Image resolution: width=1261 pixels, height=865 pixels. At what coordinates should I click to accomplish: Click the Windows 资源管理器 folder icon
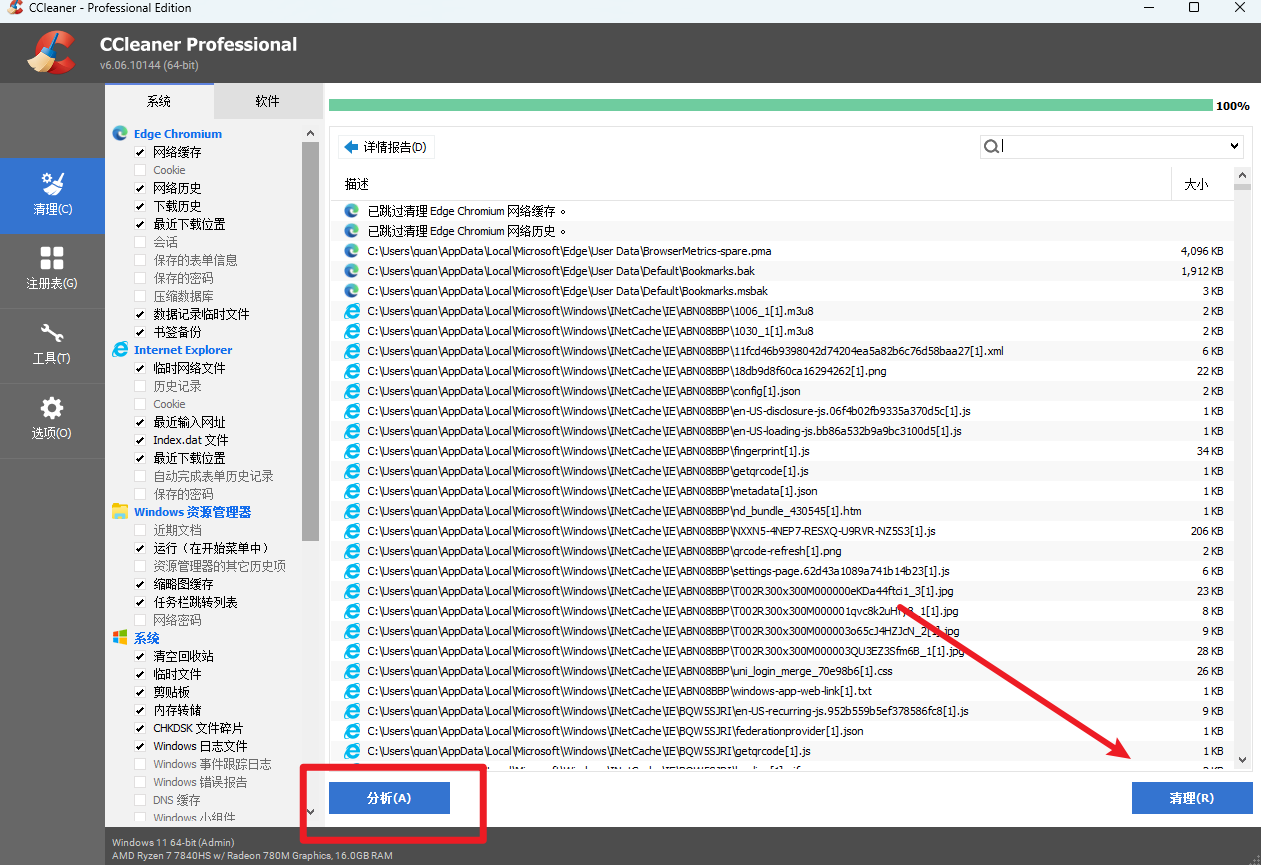click(120, 511)
